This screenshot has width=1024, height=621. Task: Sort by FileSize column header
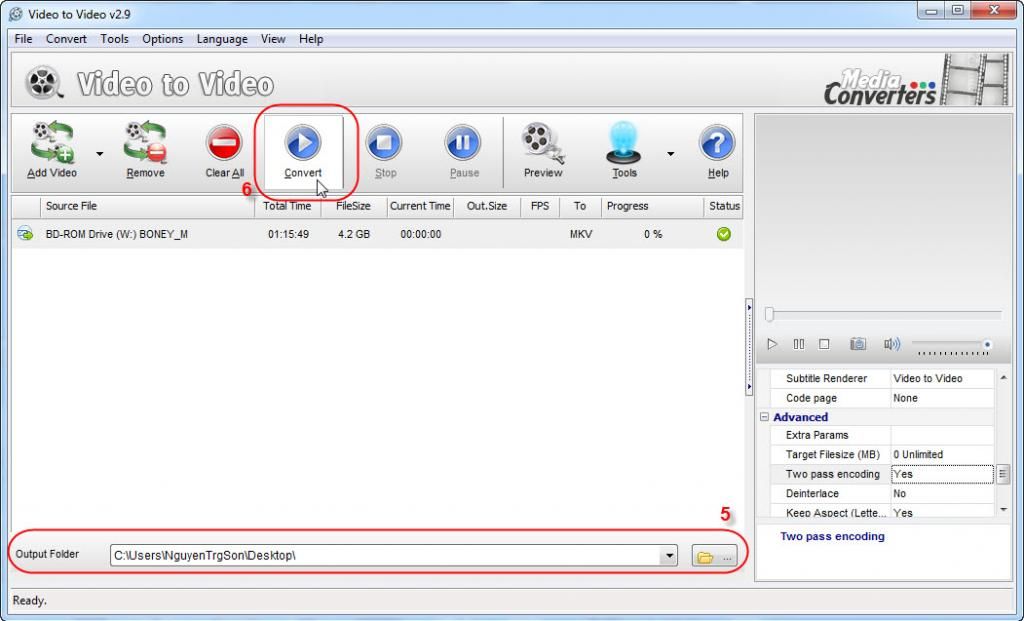pyautogui.click(x=353, y=206)
